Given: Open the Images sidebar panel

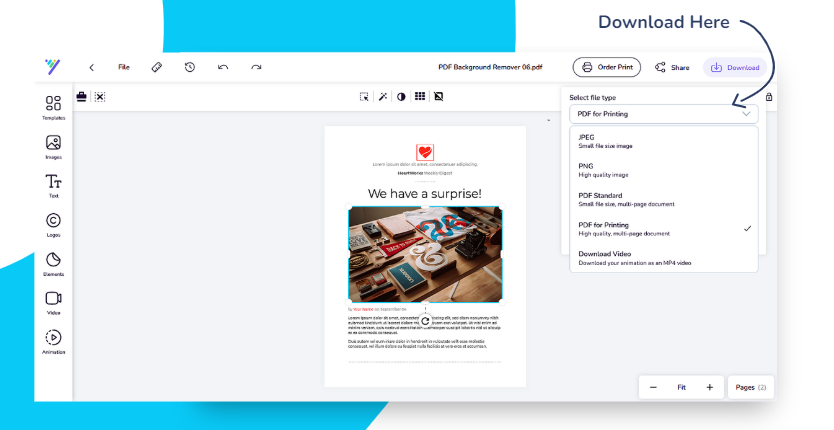Looking at the screenshot, I should pyautogui.click(x=53, y=146).
